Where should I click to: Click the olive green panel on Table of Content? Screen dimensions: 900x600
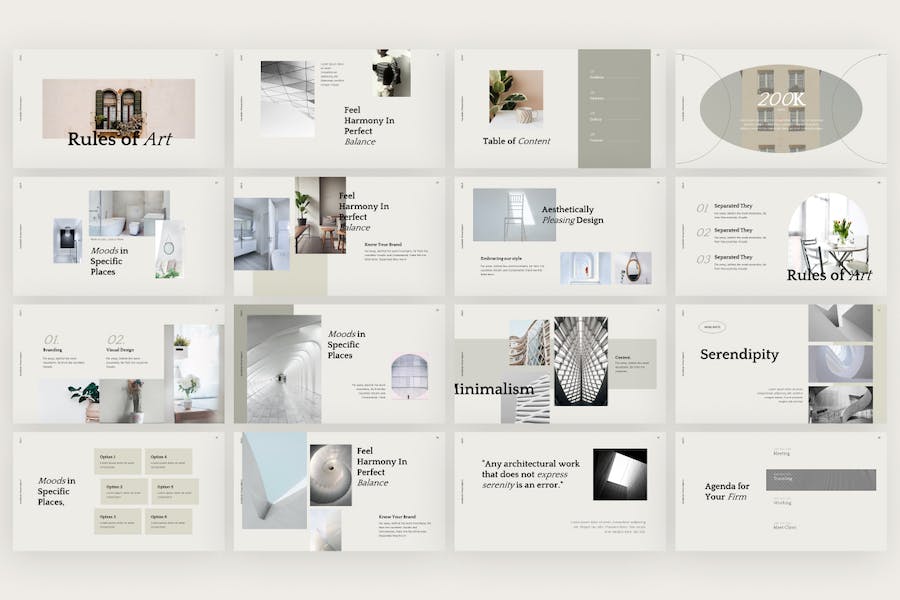point(614,109)
